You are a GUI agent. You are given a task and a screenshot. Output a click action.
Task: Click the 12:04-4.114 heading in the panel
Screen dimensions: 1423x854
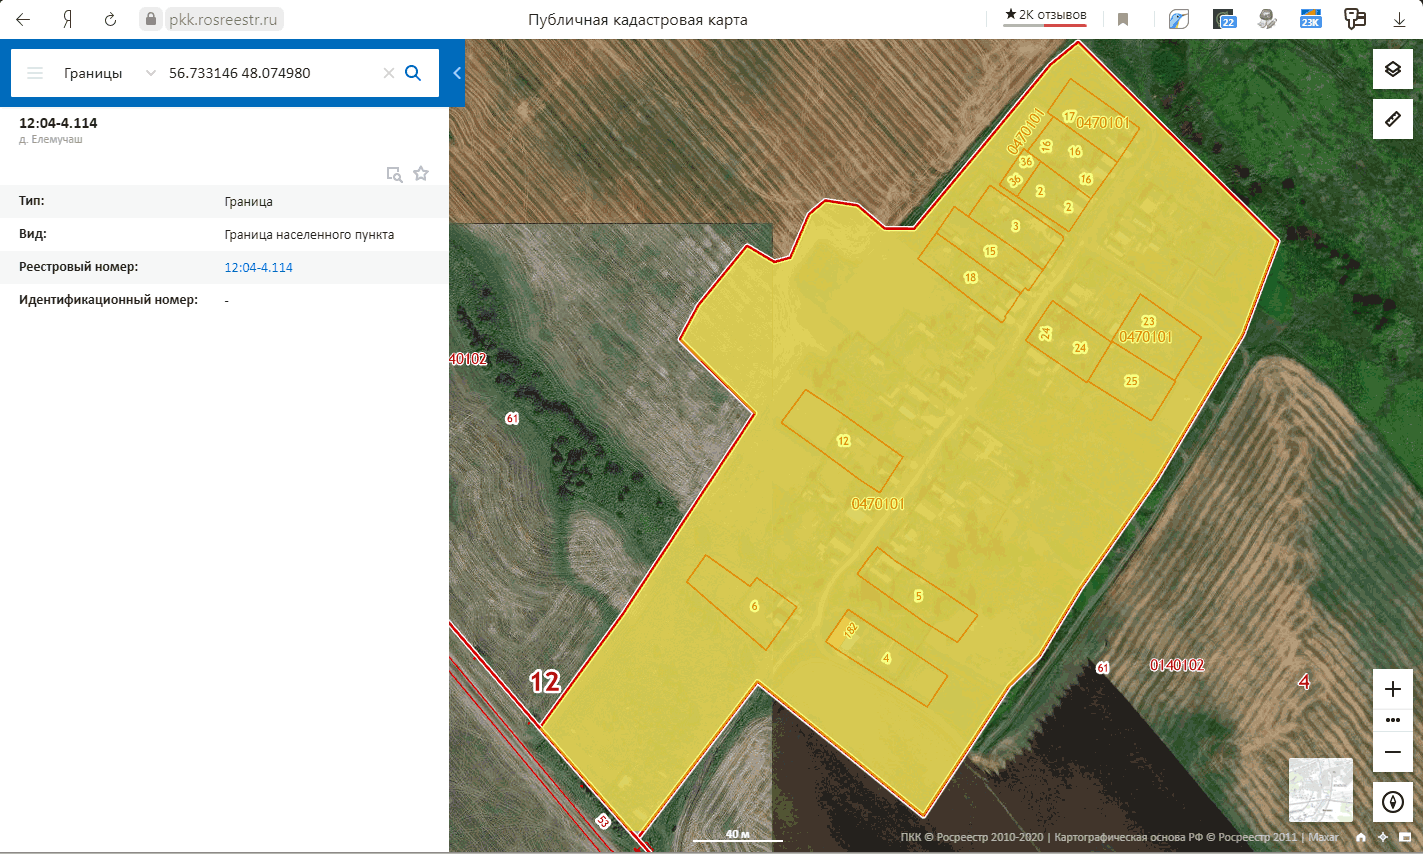[x=58, y=123]
